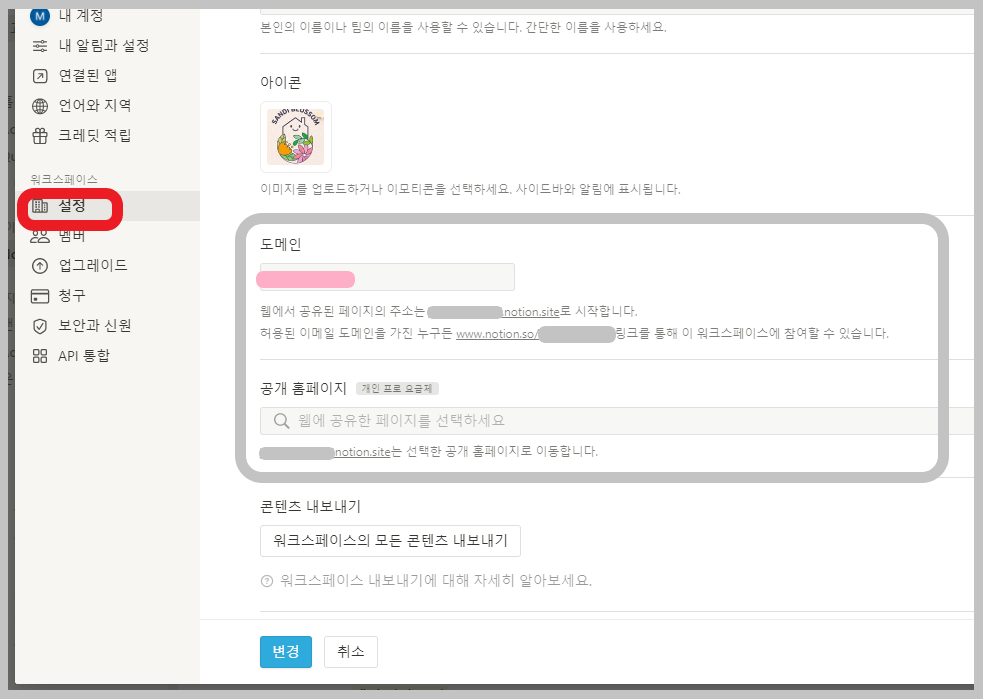Click the 취소 button
Screen dimensions: 983x699
350,651
